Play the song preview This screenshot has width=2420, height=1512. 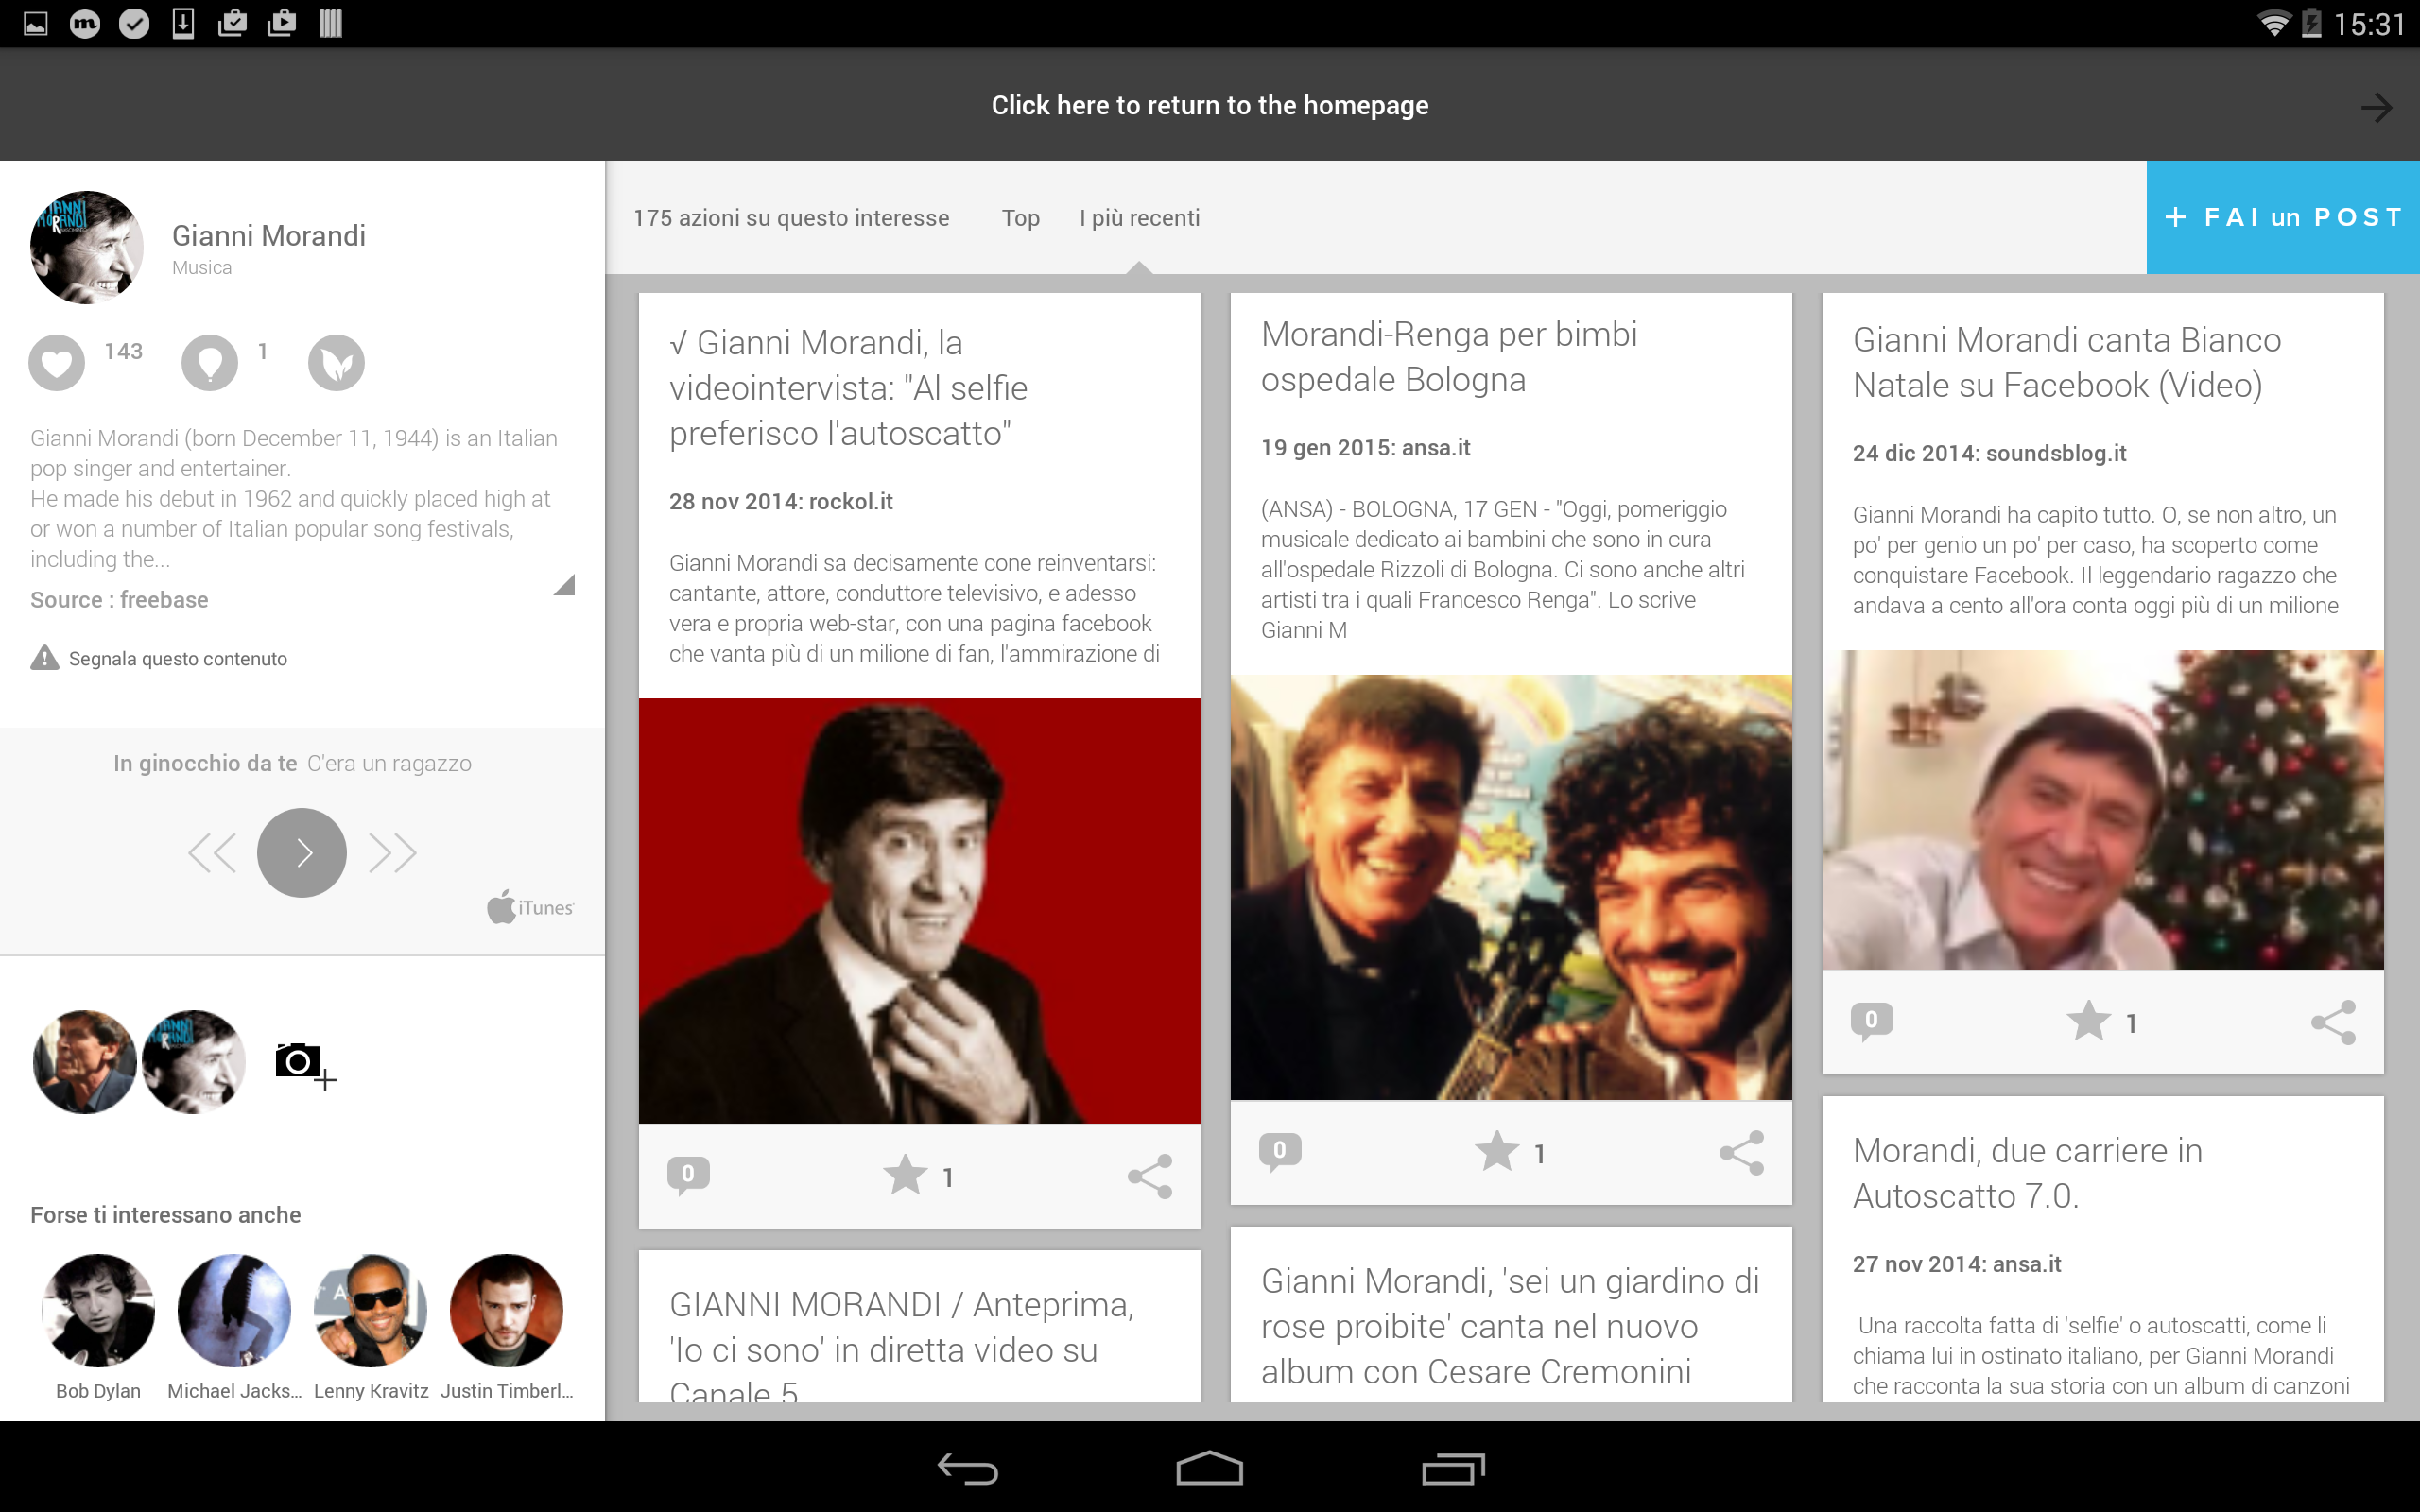pos(302,852)
